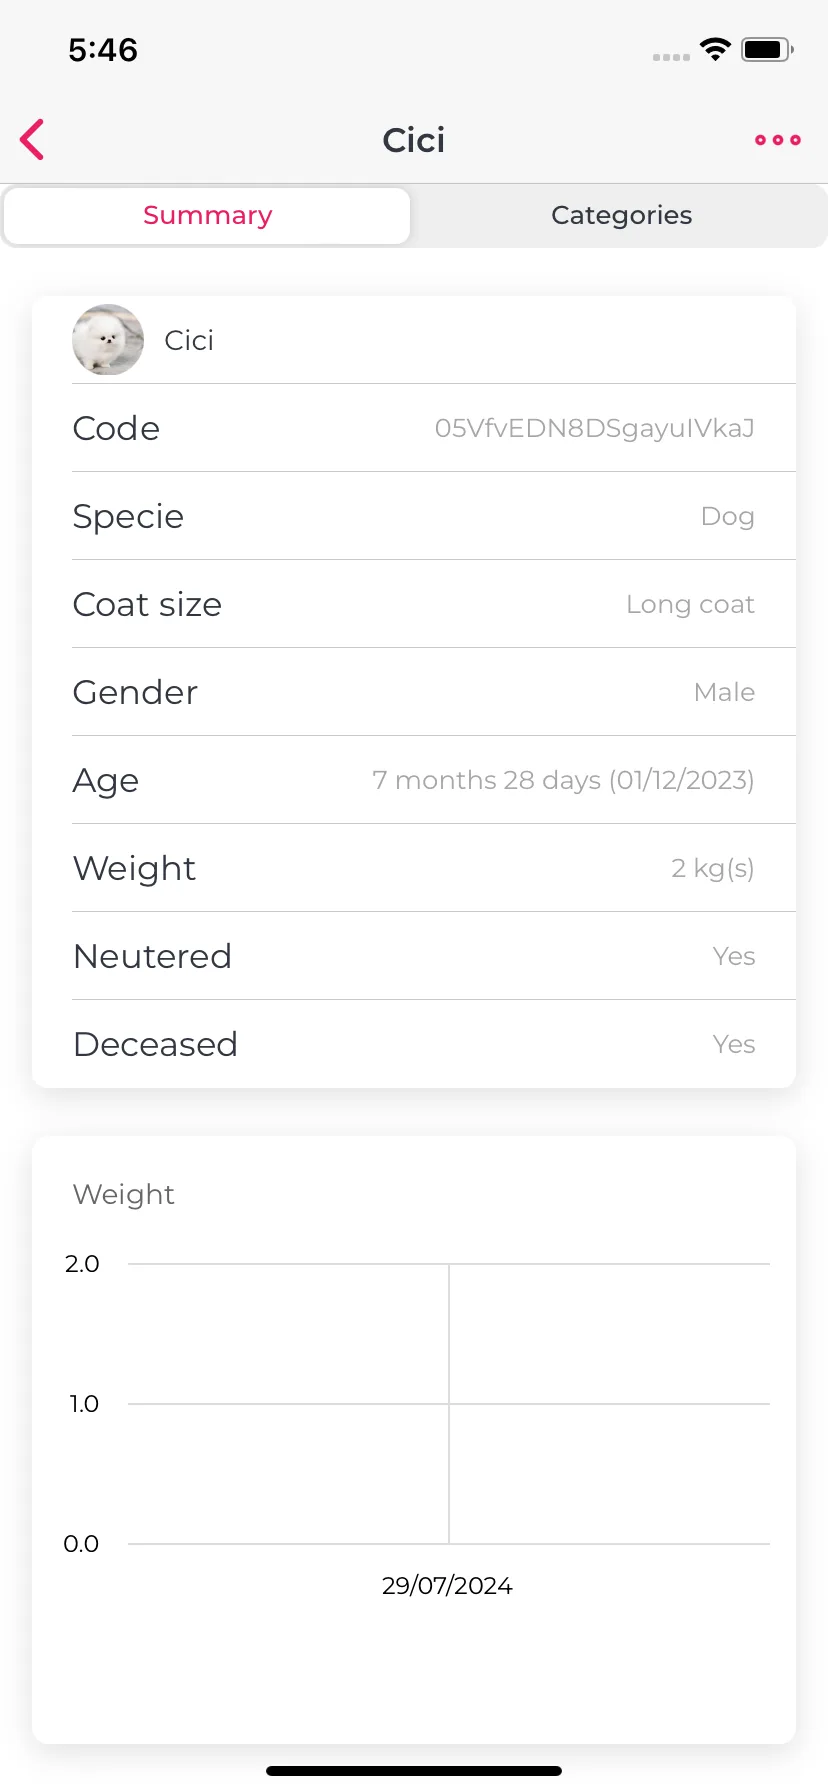This screenshot has height=1792, width=828.
Task: Tap the Age row with birth date
Action: (414, 780)
